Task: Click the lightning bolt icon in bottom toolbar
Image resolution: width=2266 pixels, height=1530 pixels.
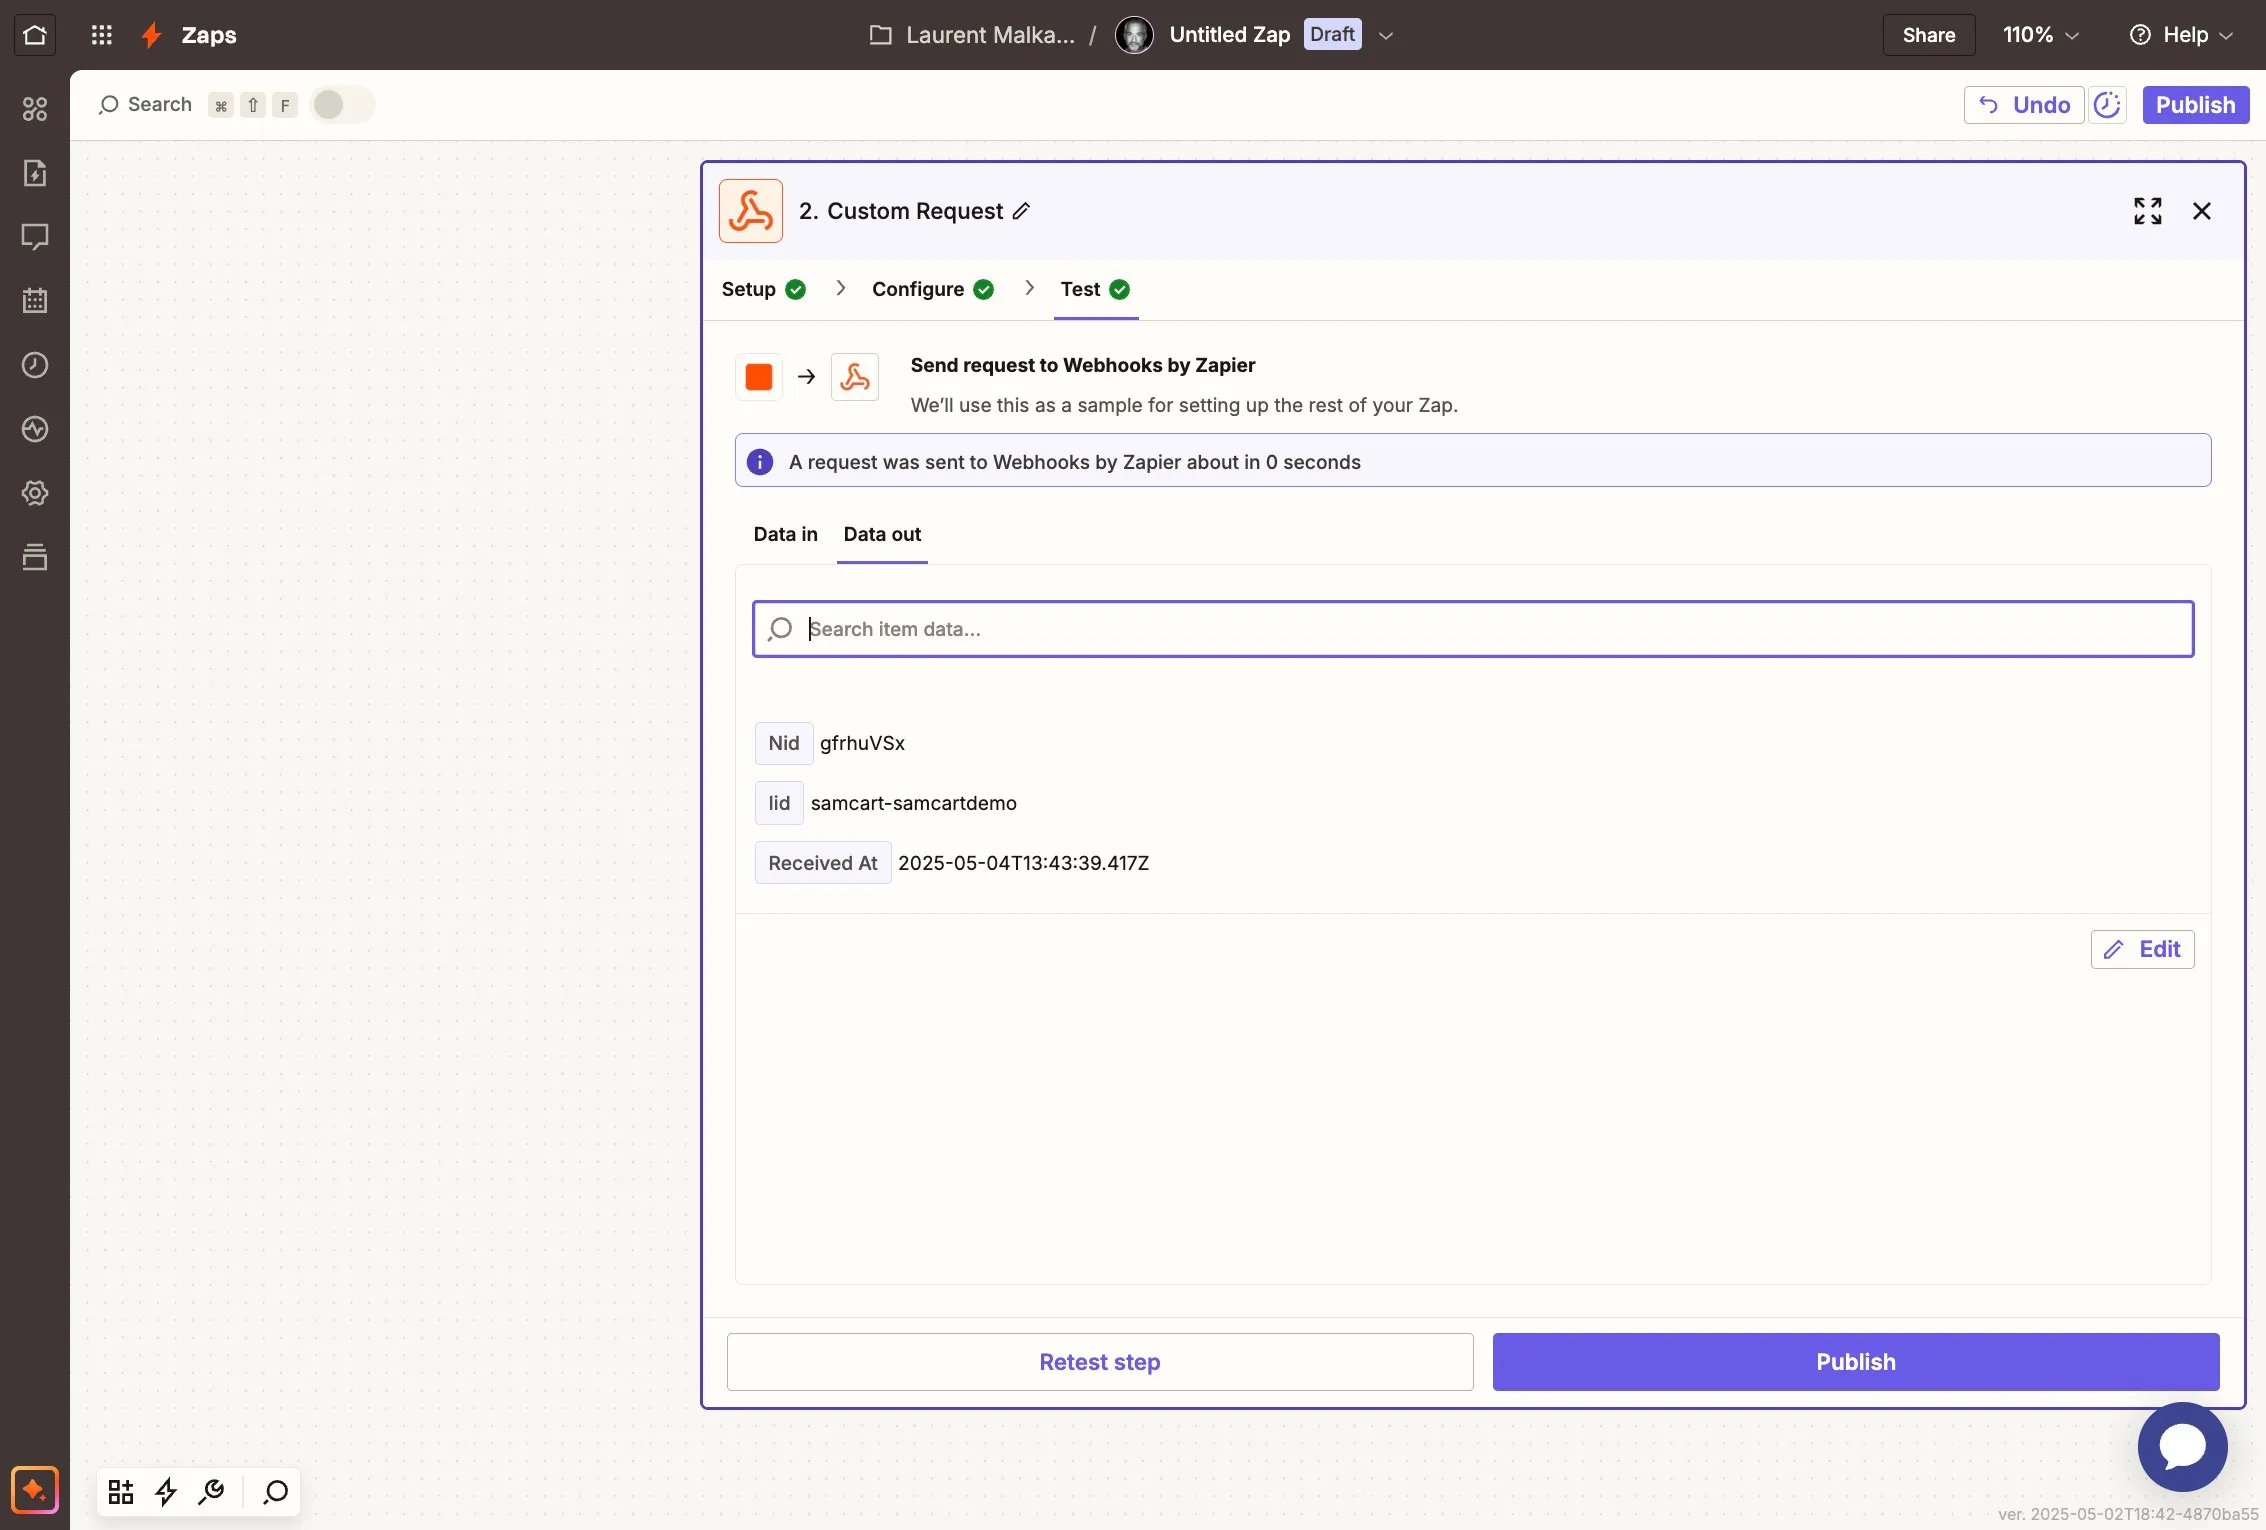Action: pos(166,1492)
